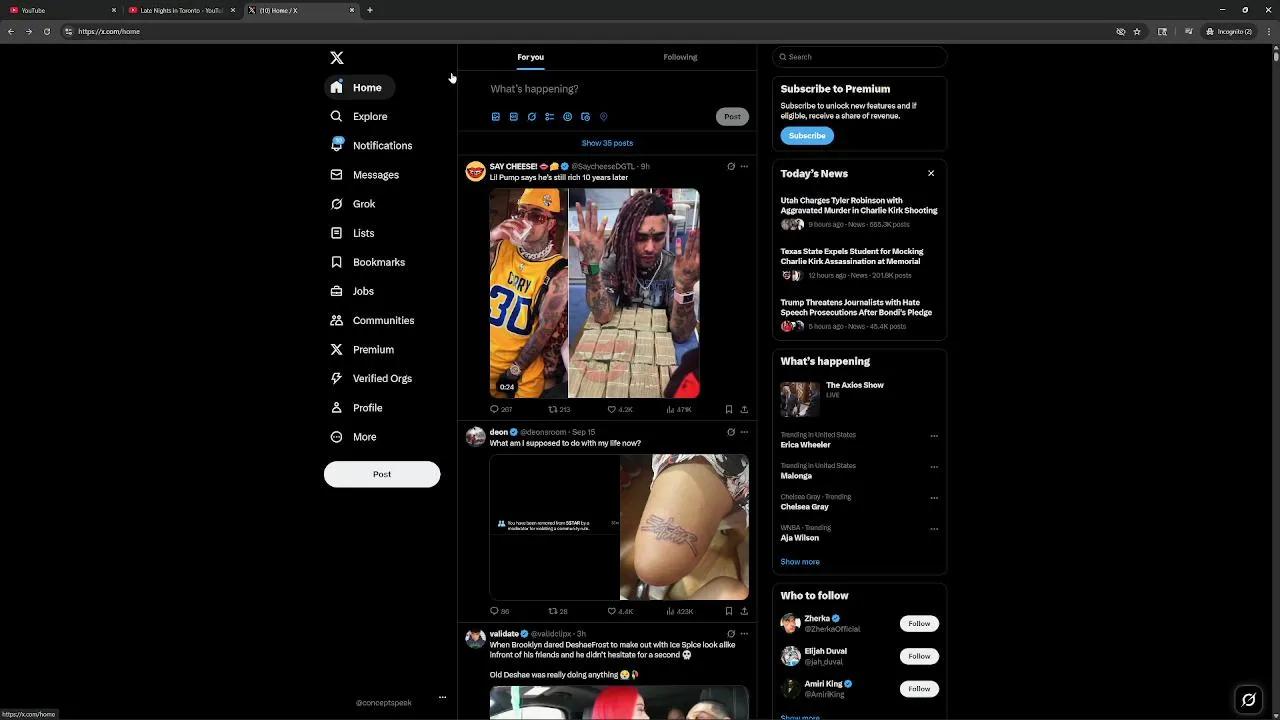Bookmark the SAY CHEESE post

pos(729,409)
